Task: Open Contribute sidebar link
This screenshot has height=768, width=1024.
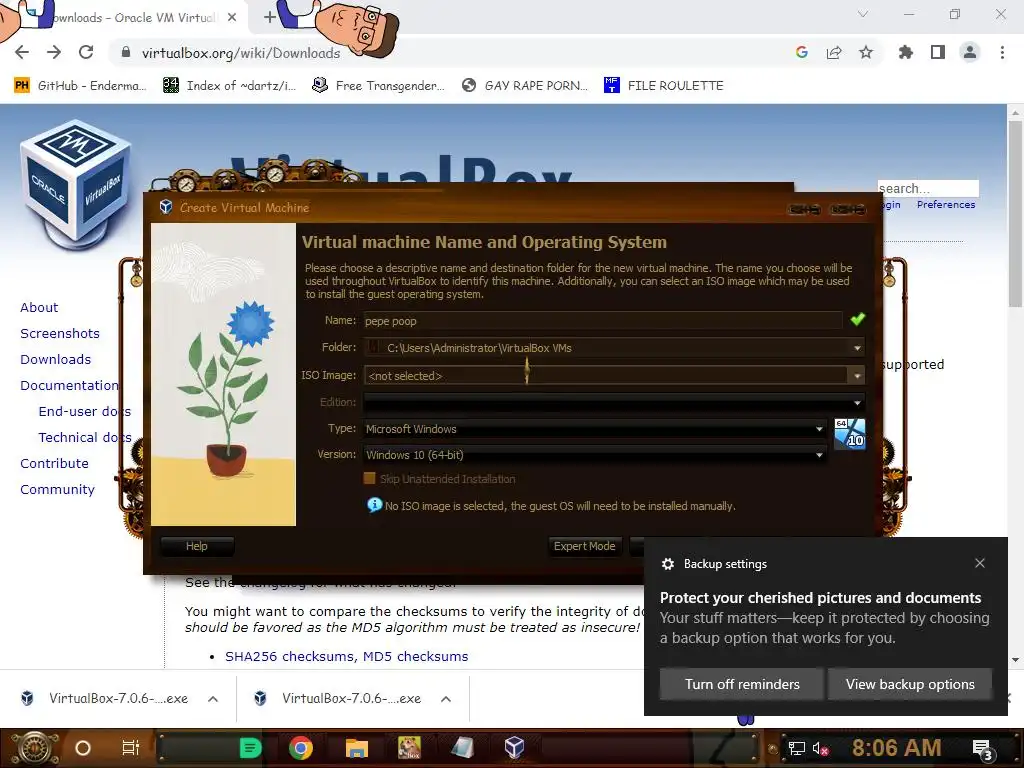Action: (54, 463)
